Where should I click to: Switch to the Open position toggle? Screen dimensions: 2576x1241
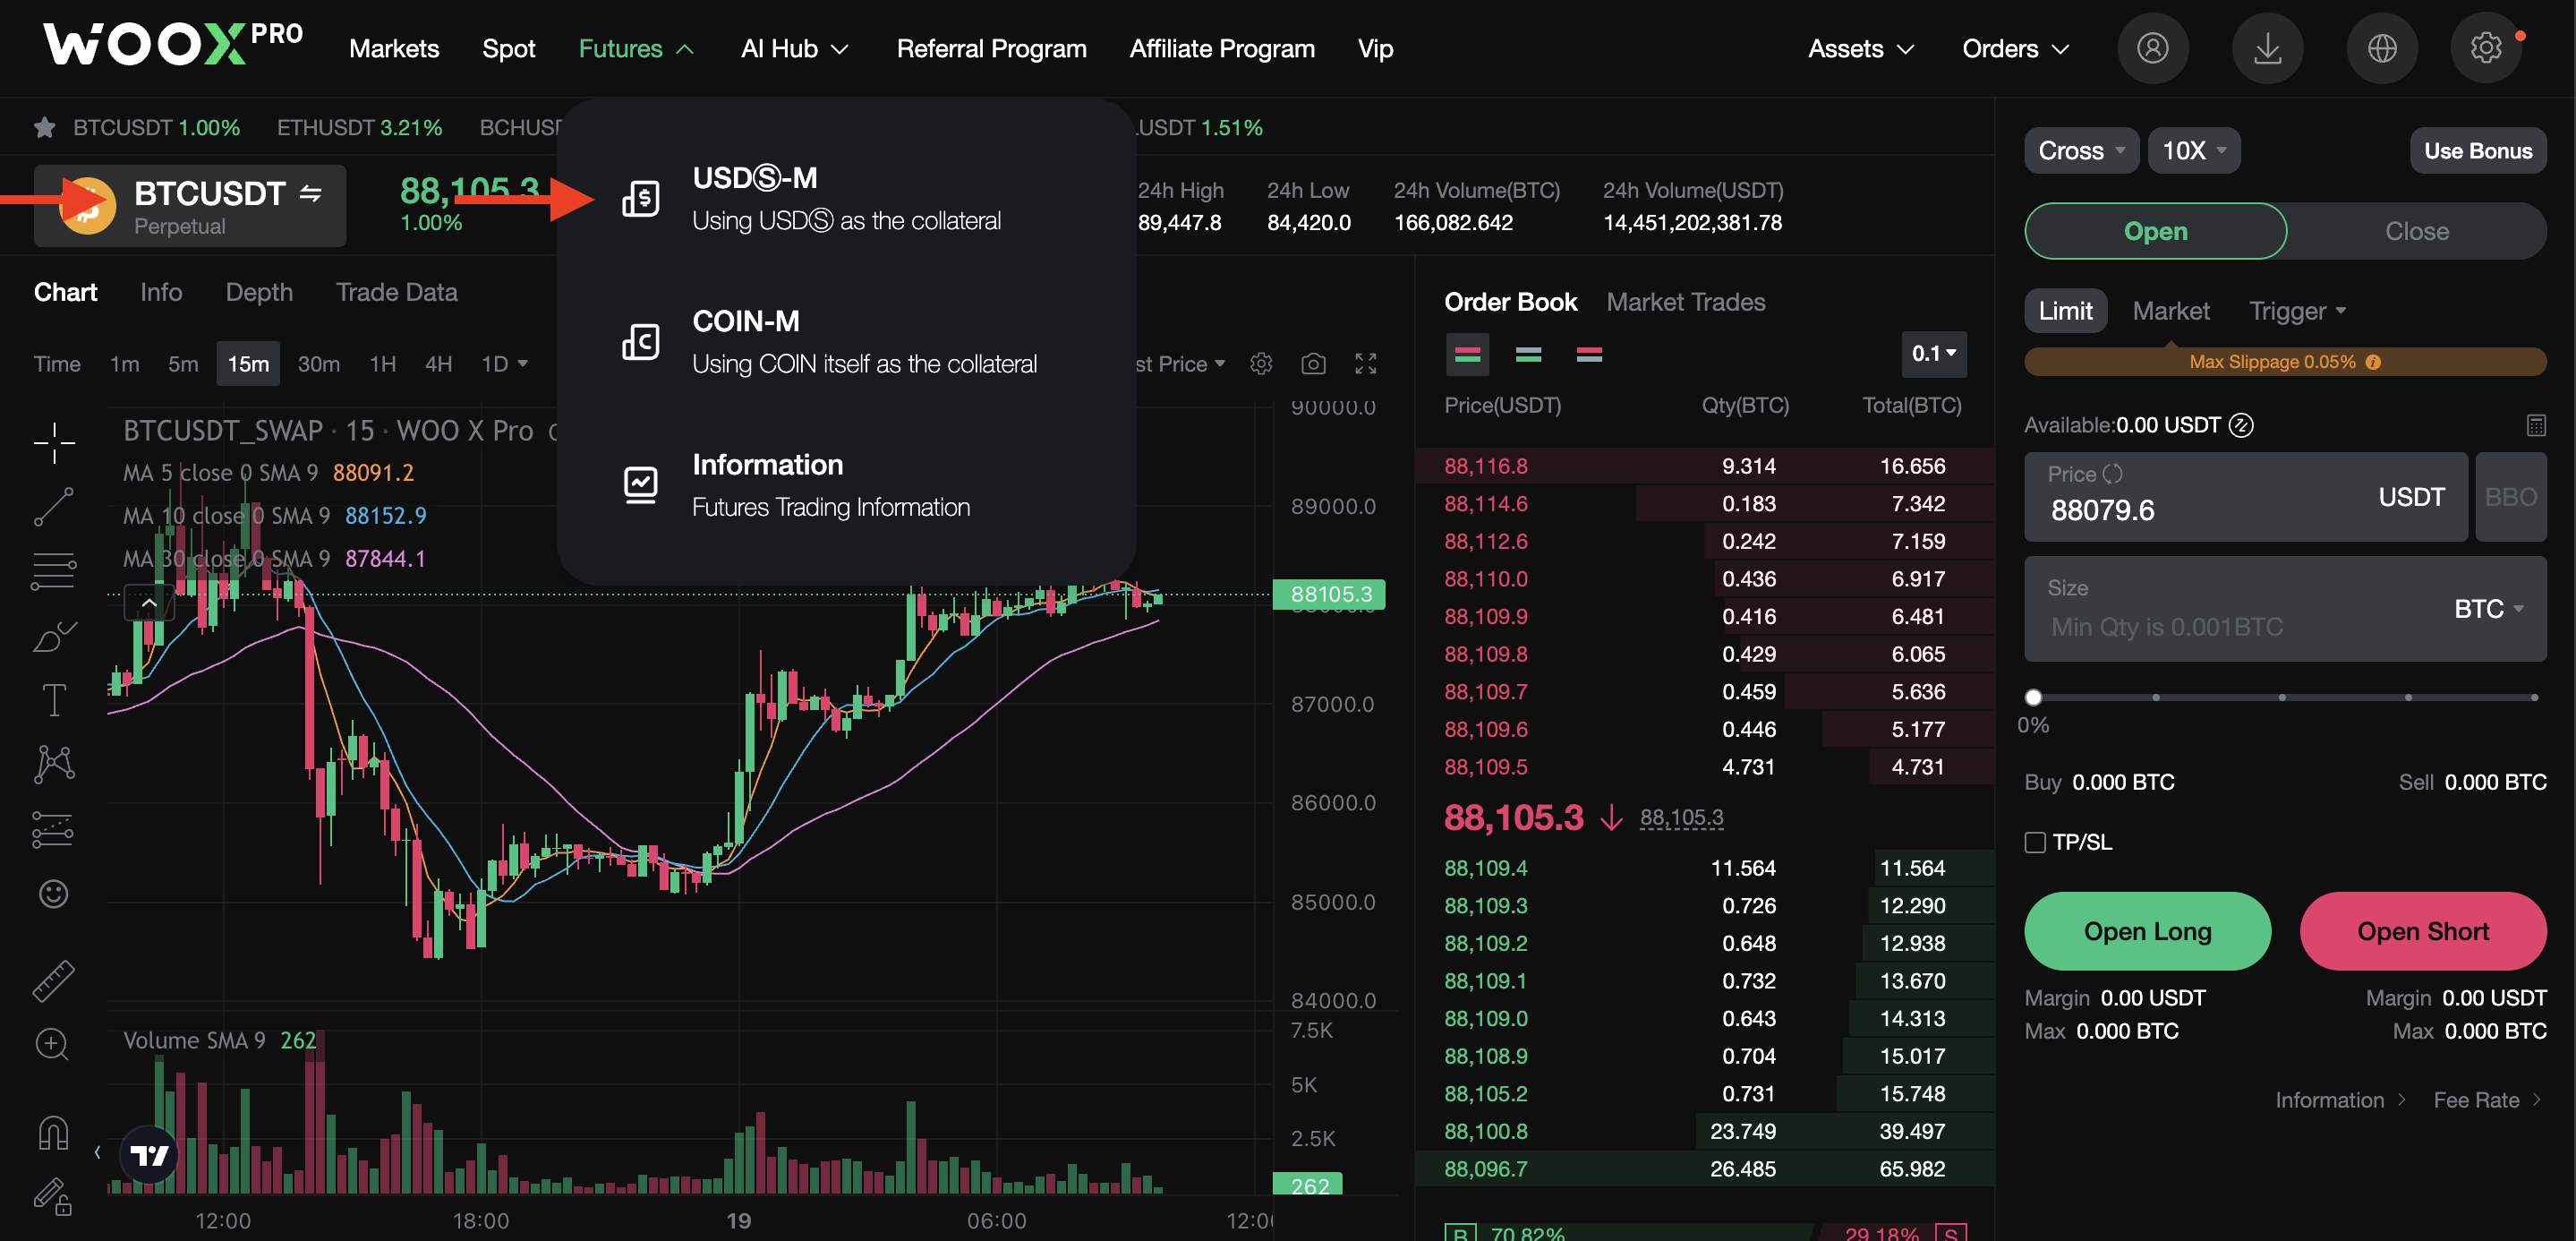2155,231
